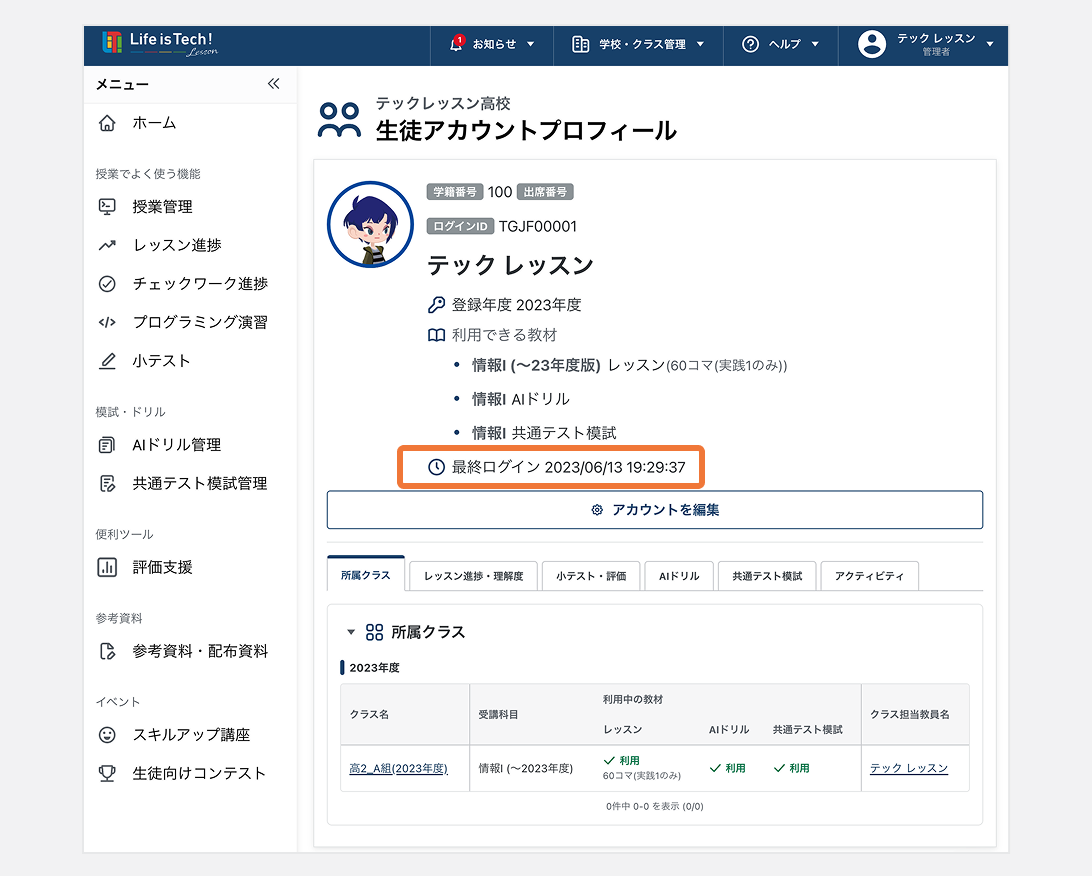
Task: Click the 60コマ(実践1のみ) text in table
Action: (x=641, y=776)
